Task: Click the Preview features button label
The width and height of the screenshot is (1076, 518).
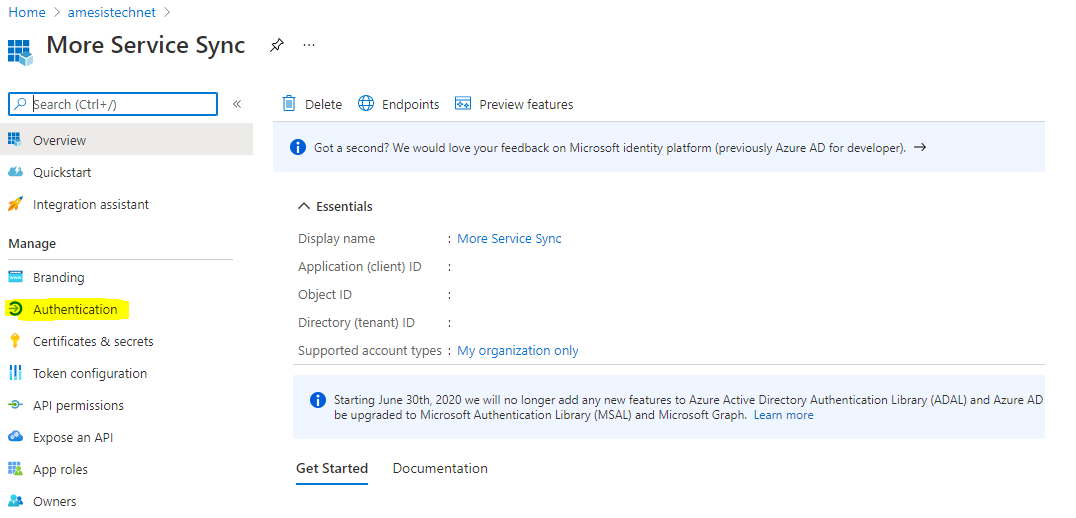Action: point(526,104)
